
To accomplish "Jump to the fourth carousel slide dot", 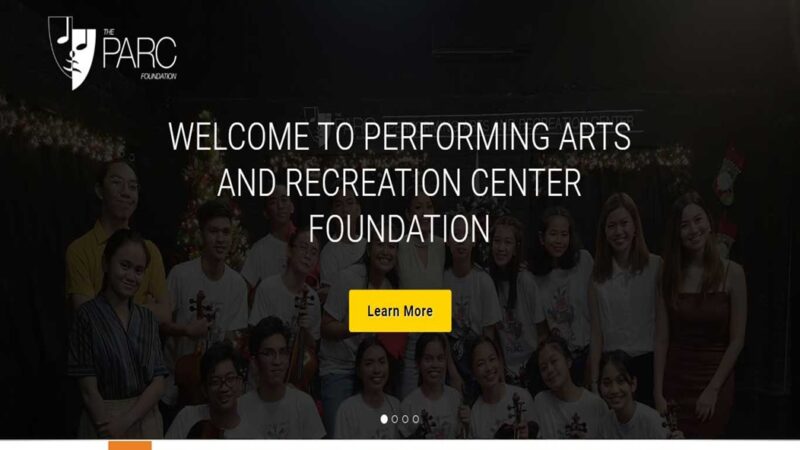I will point(416,419).
